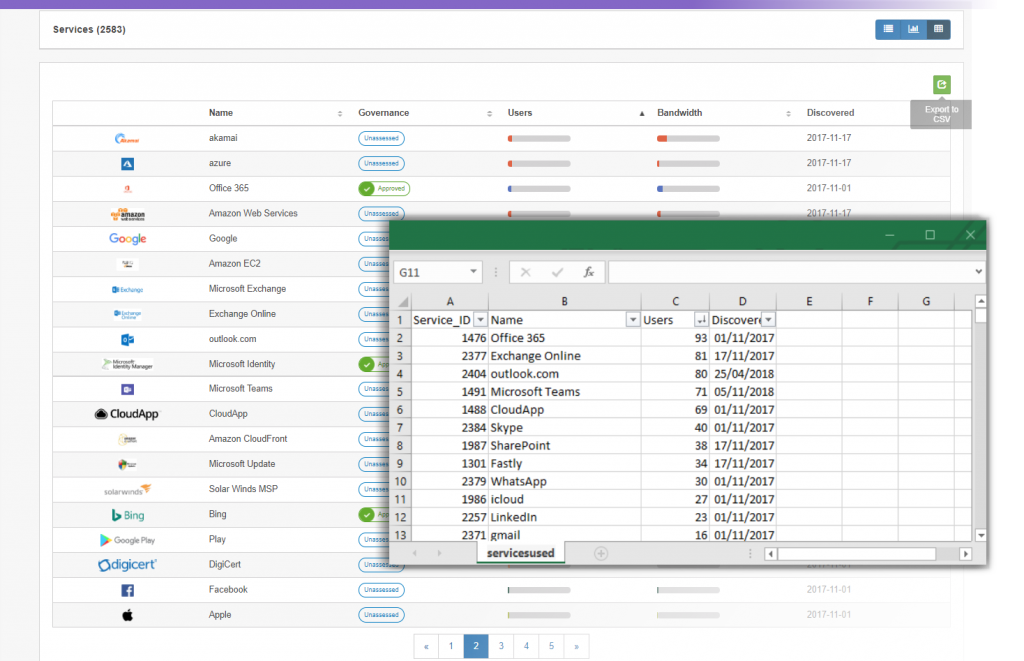
Task: Click the green Export to CSV icon
Action: click(942, 84)
